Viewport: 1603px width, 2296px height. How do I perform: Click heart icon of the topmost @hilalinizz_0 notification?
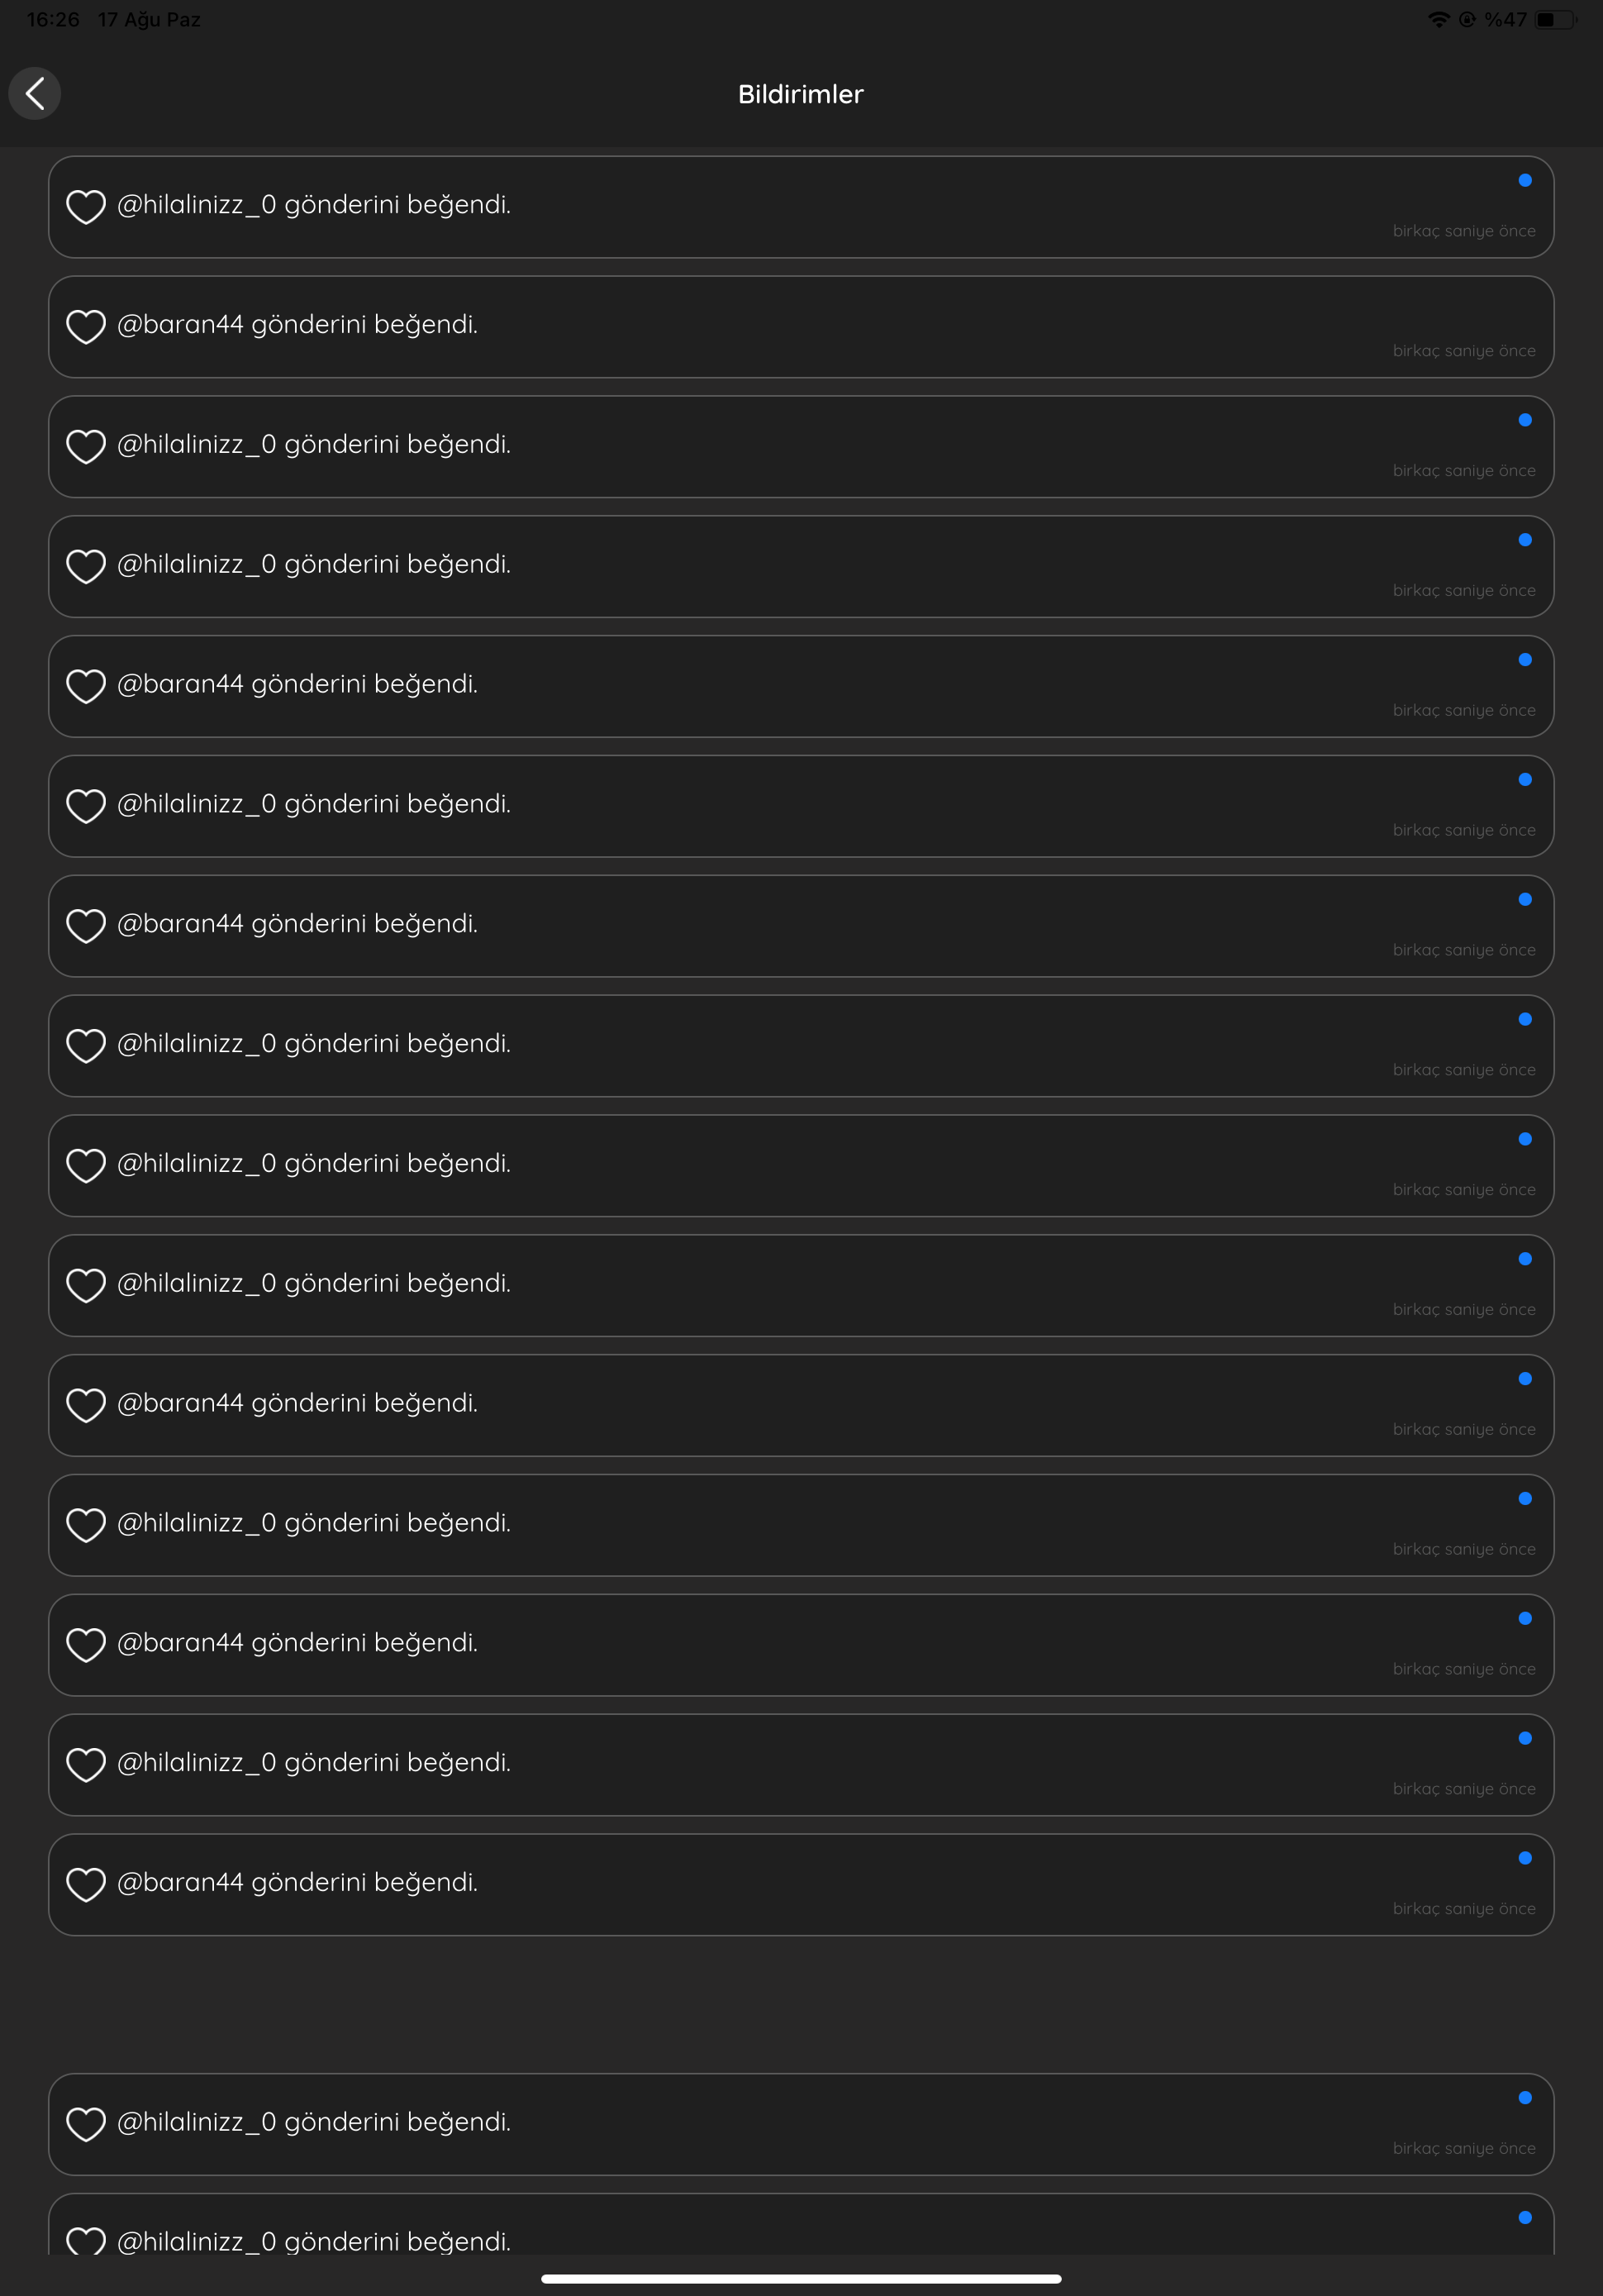(86, 207)
